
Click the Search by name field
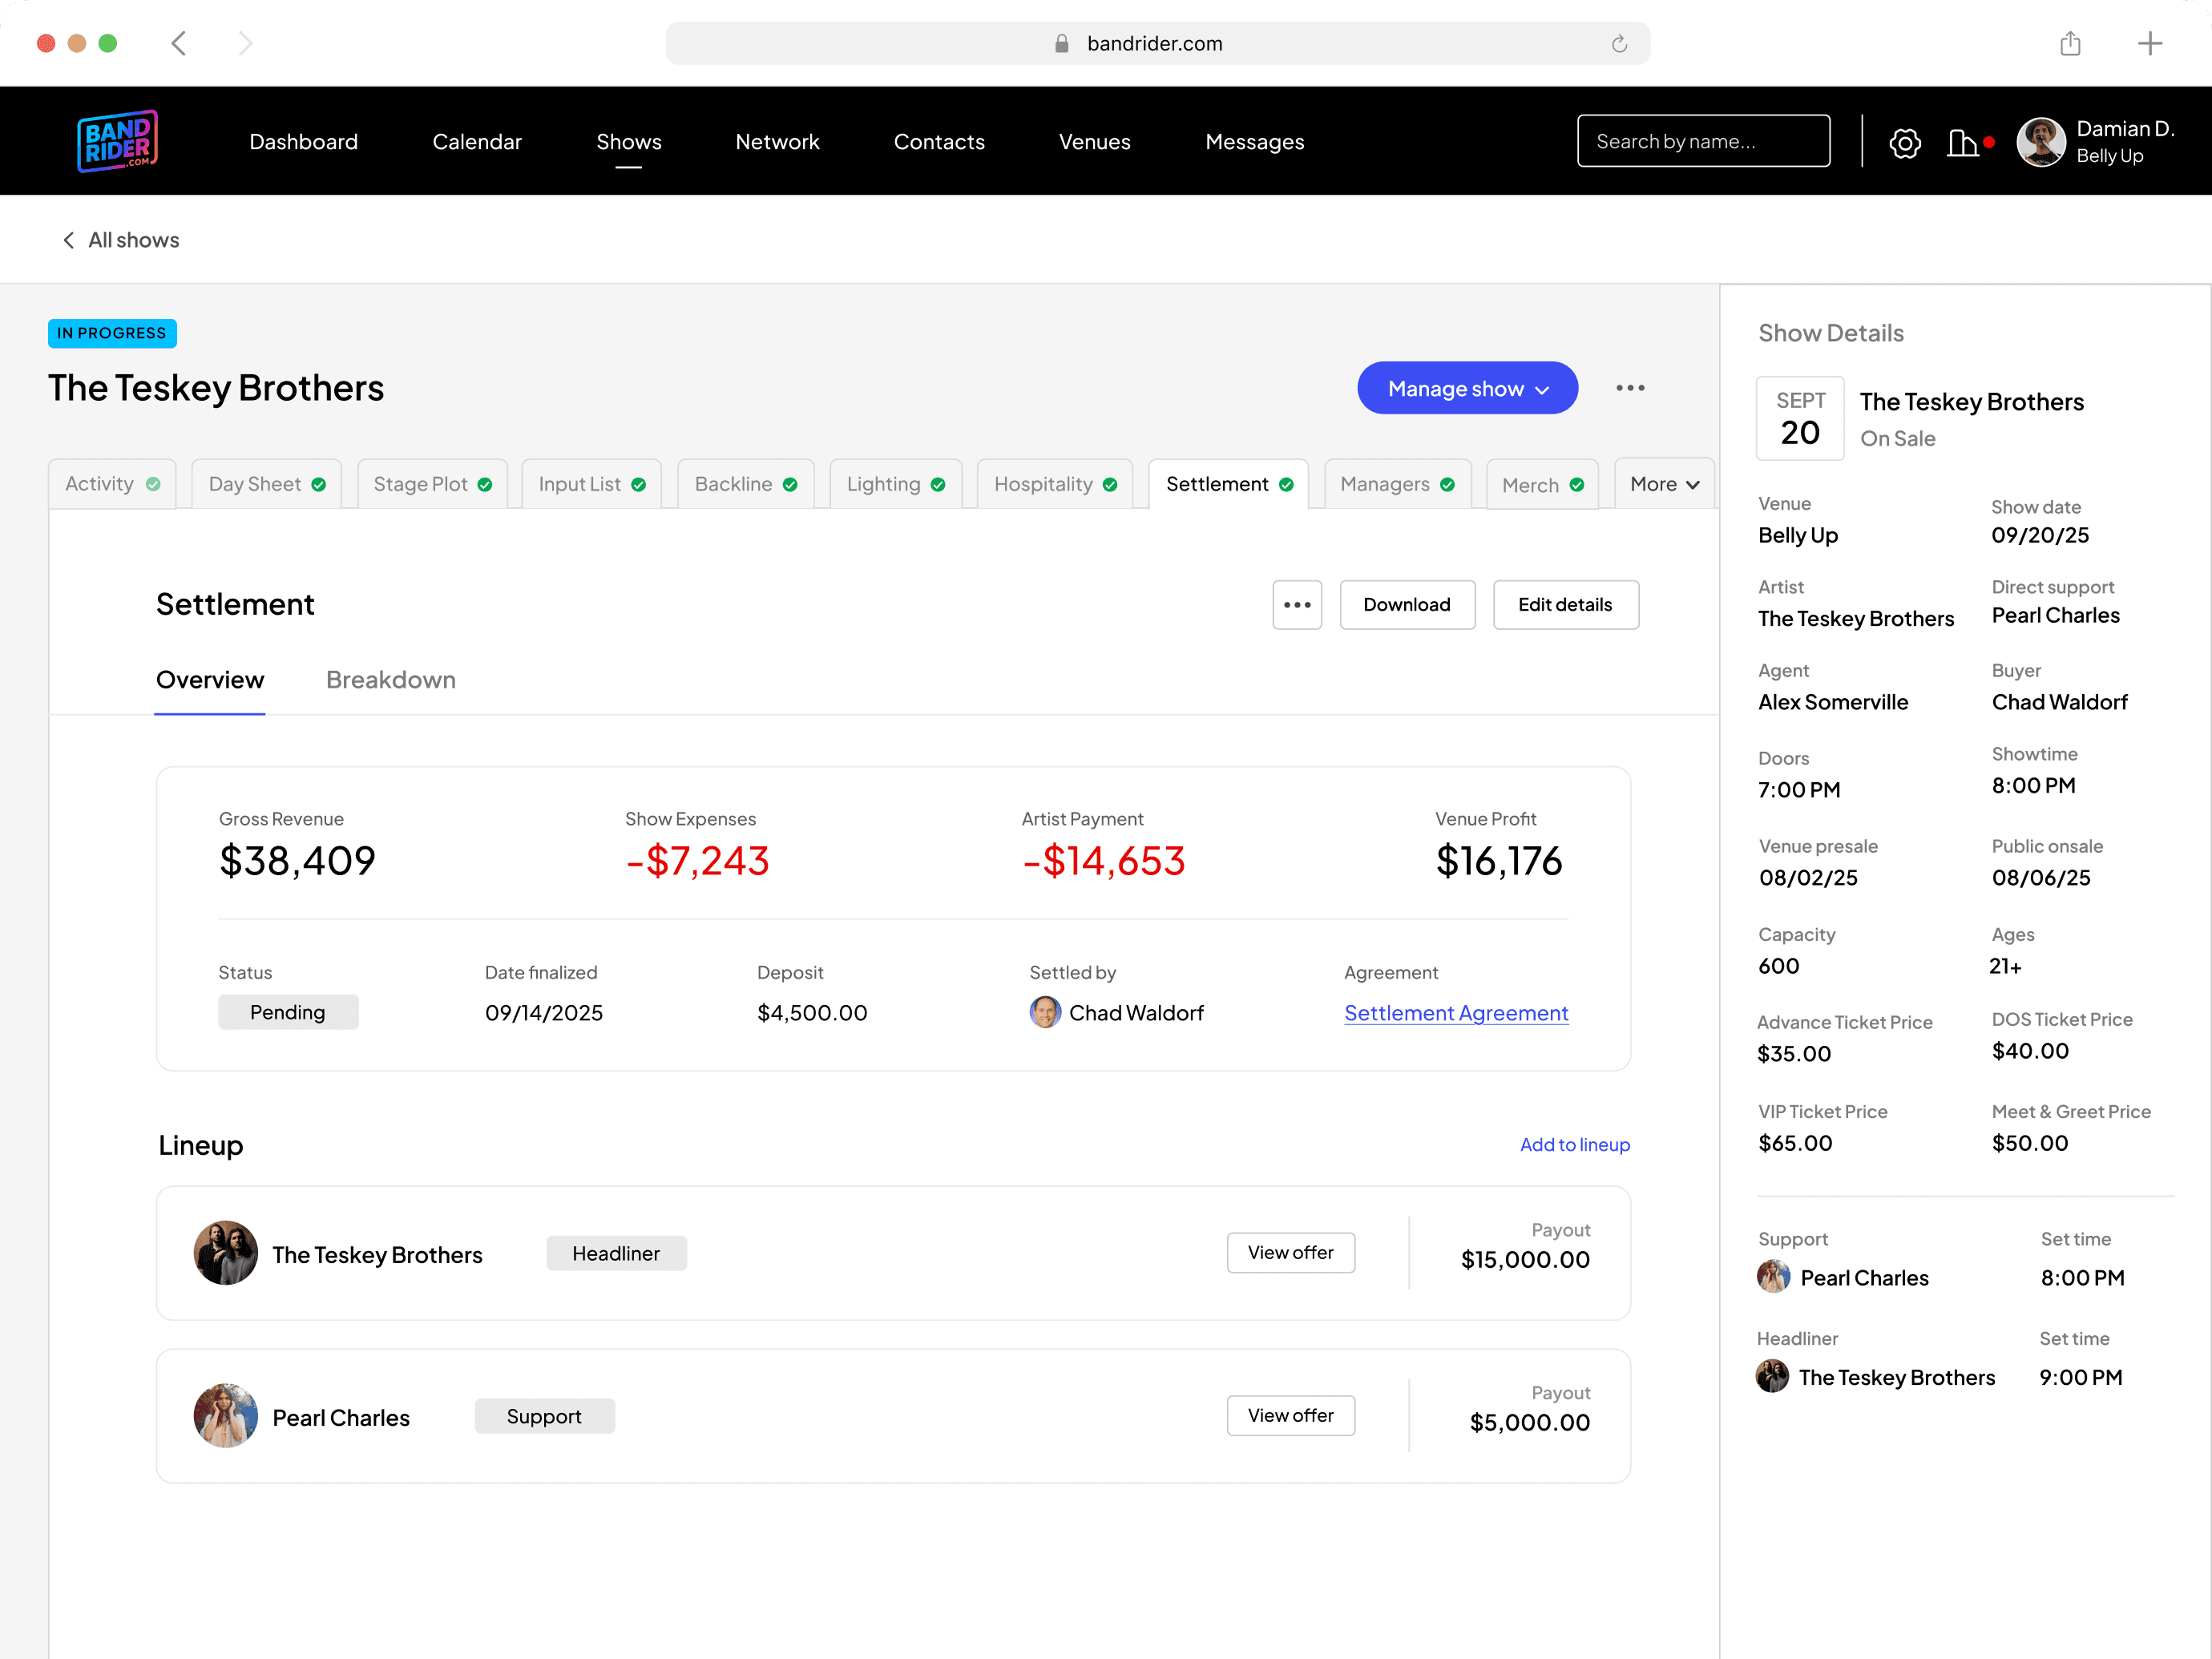pyautogui.click(x=1702, y=142)
